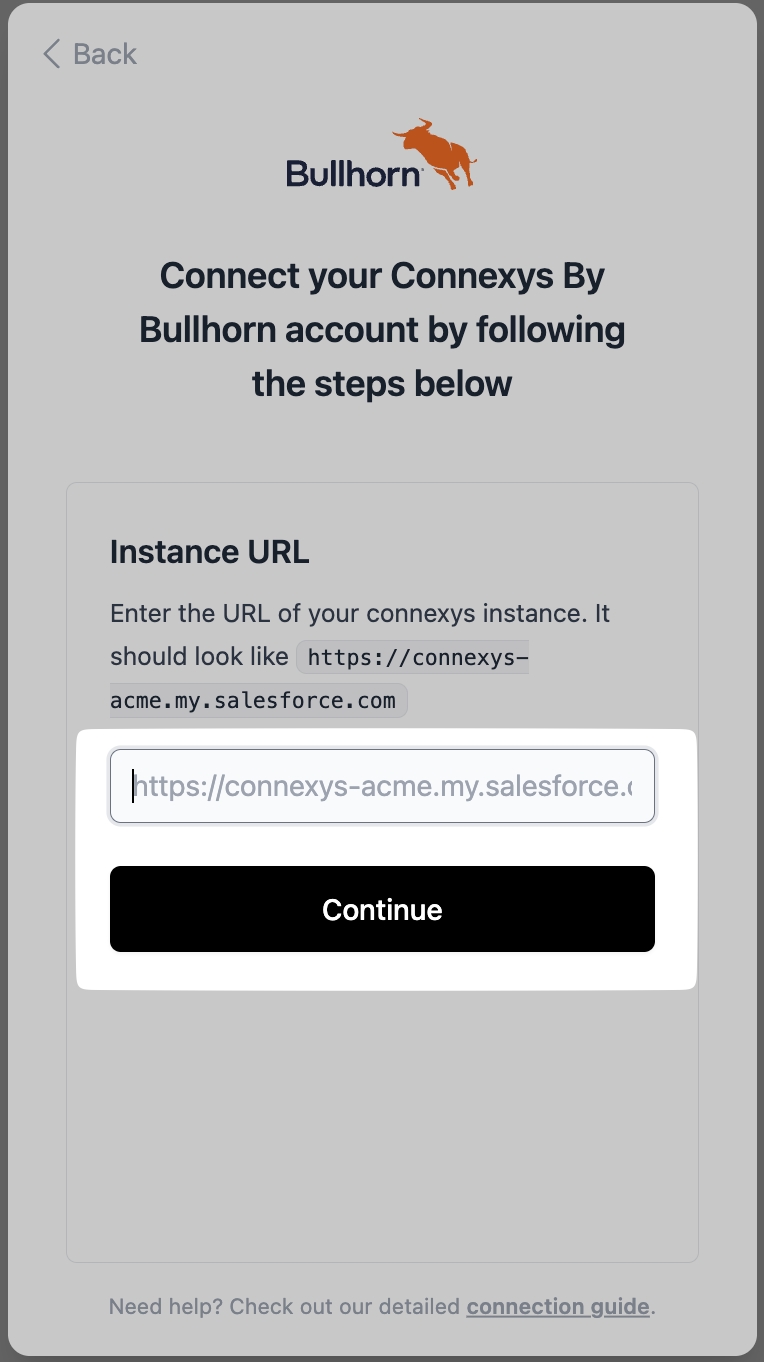
Task: Click the 'acme.my.salesforce.com' code snippet line
Action: (253, 700)
